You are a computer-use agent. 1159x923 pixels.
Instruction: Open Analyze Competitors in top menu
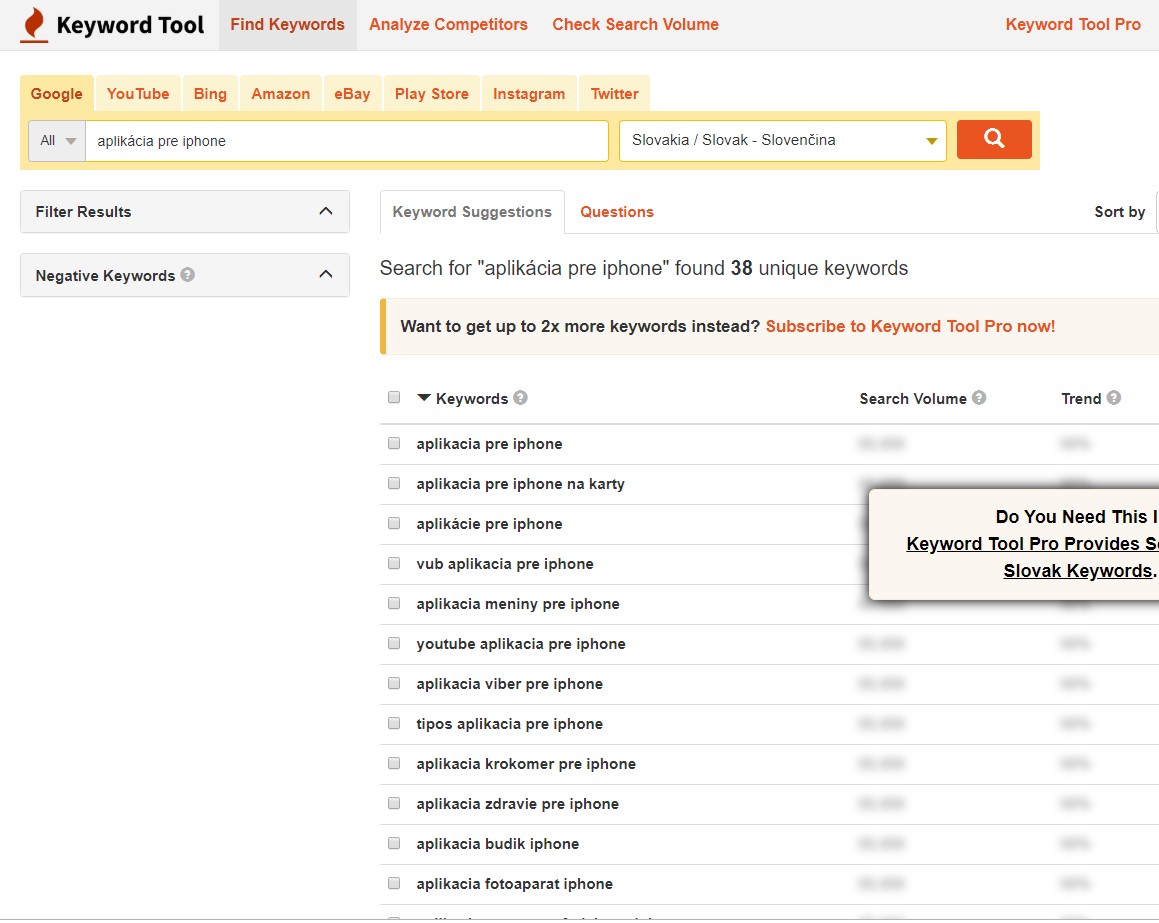coord(448,24)
